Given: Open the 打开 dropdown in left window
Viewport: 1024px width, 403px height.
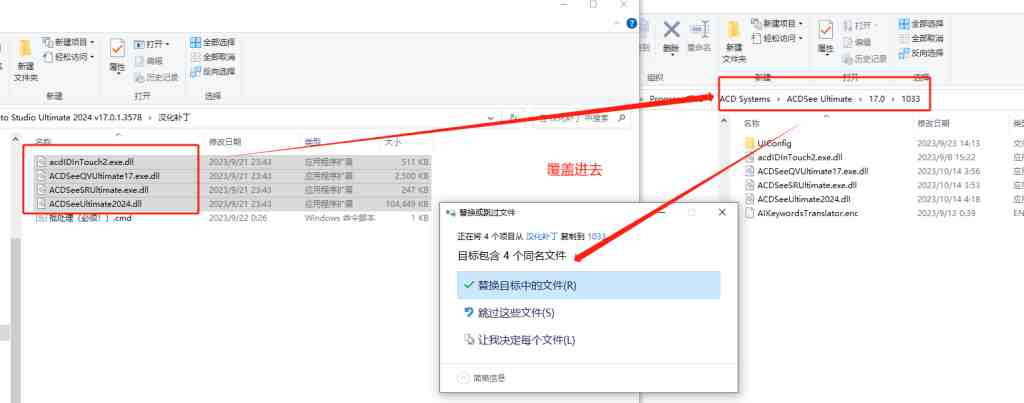Looking at the screenshot, I should click(152, 44).
